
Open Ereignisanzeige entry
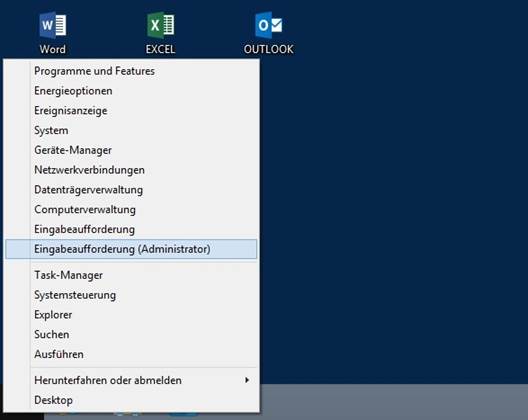coord(131,110)
